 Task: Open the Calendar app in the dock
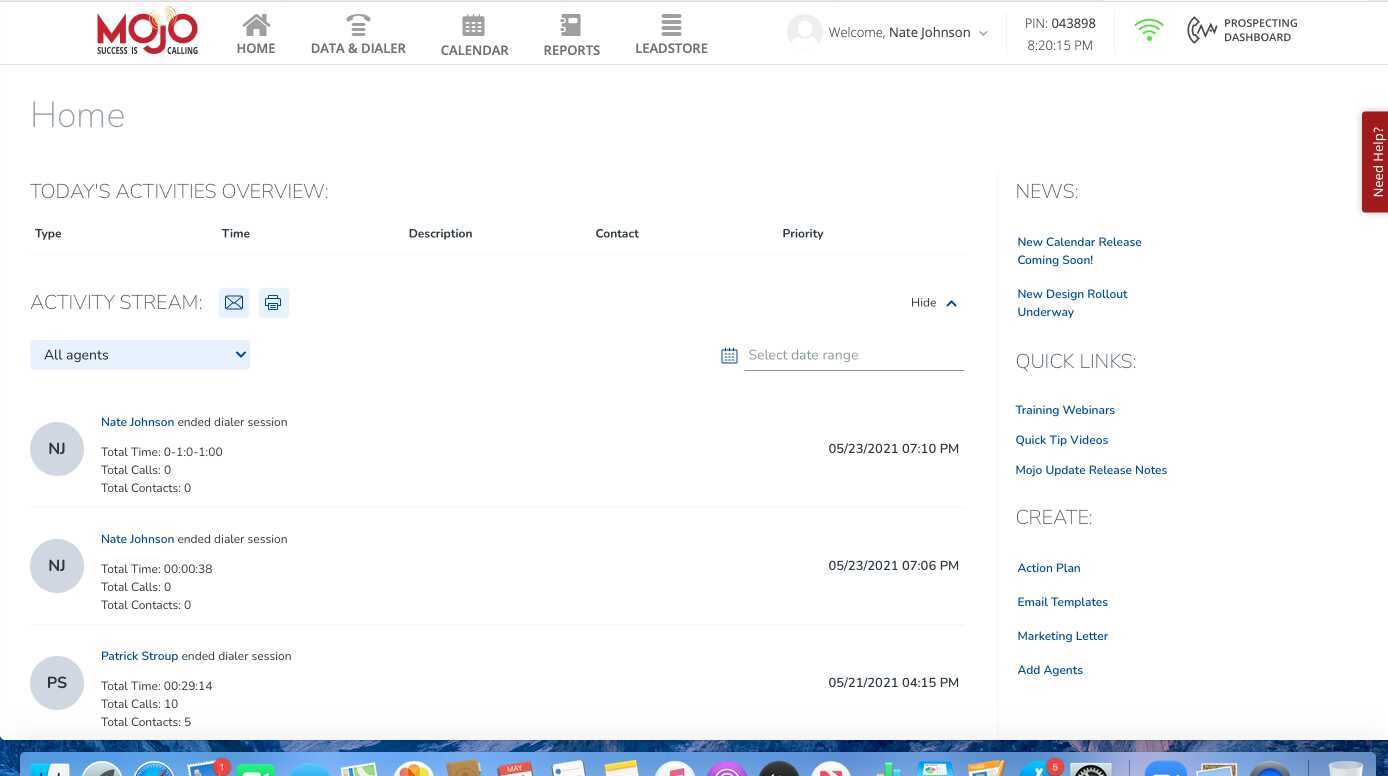(515, 768)
